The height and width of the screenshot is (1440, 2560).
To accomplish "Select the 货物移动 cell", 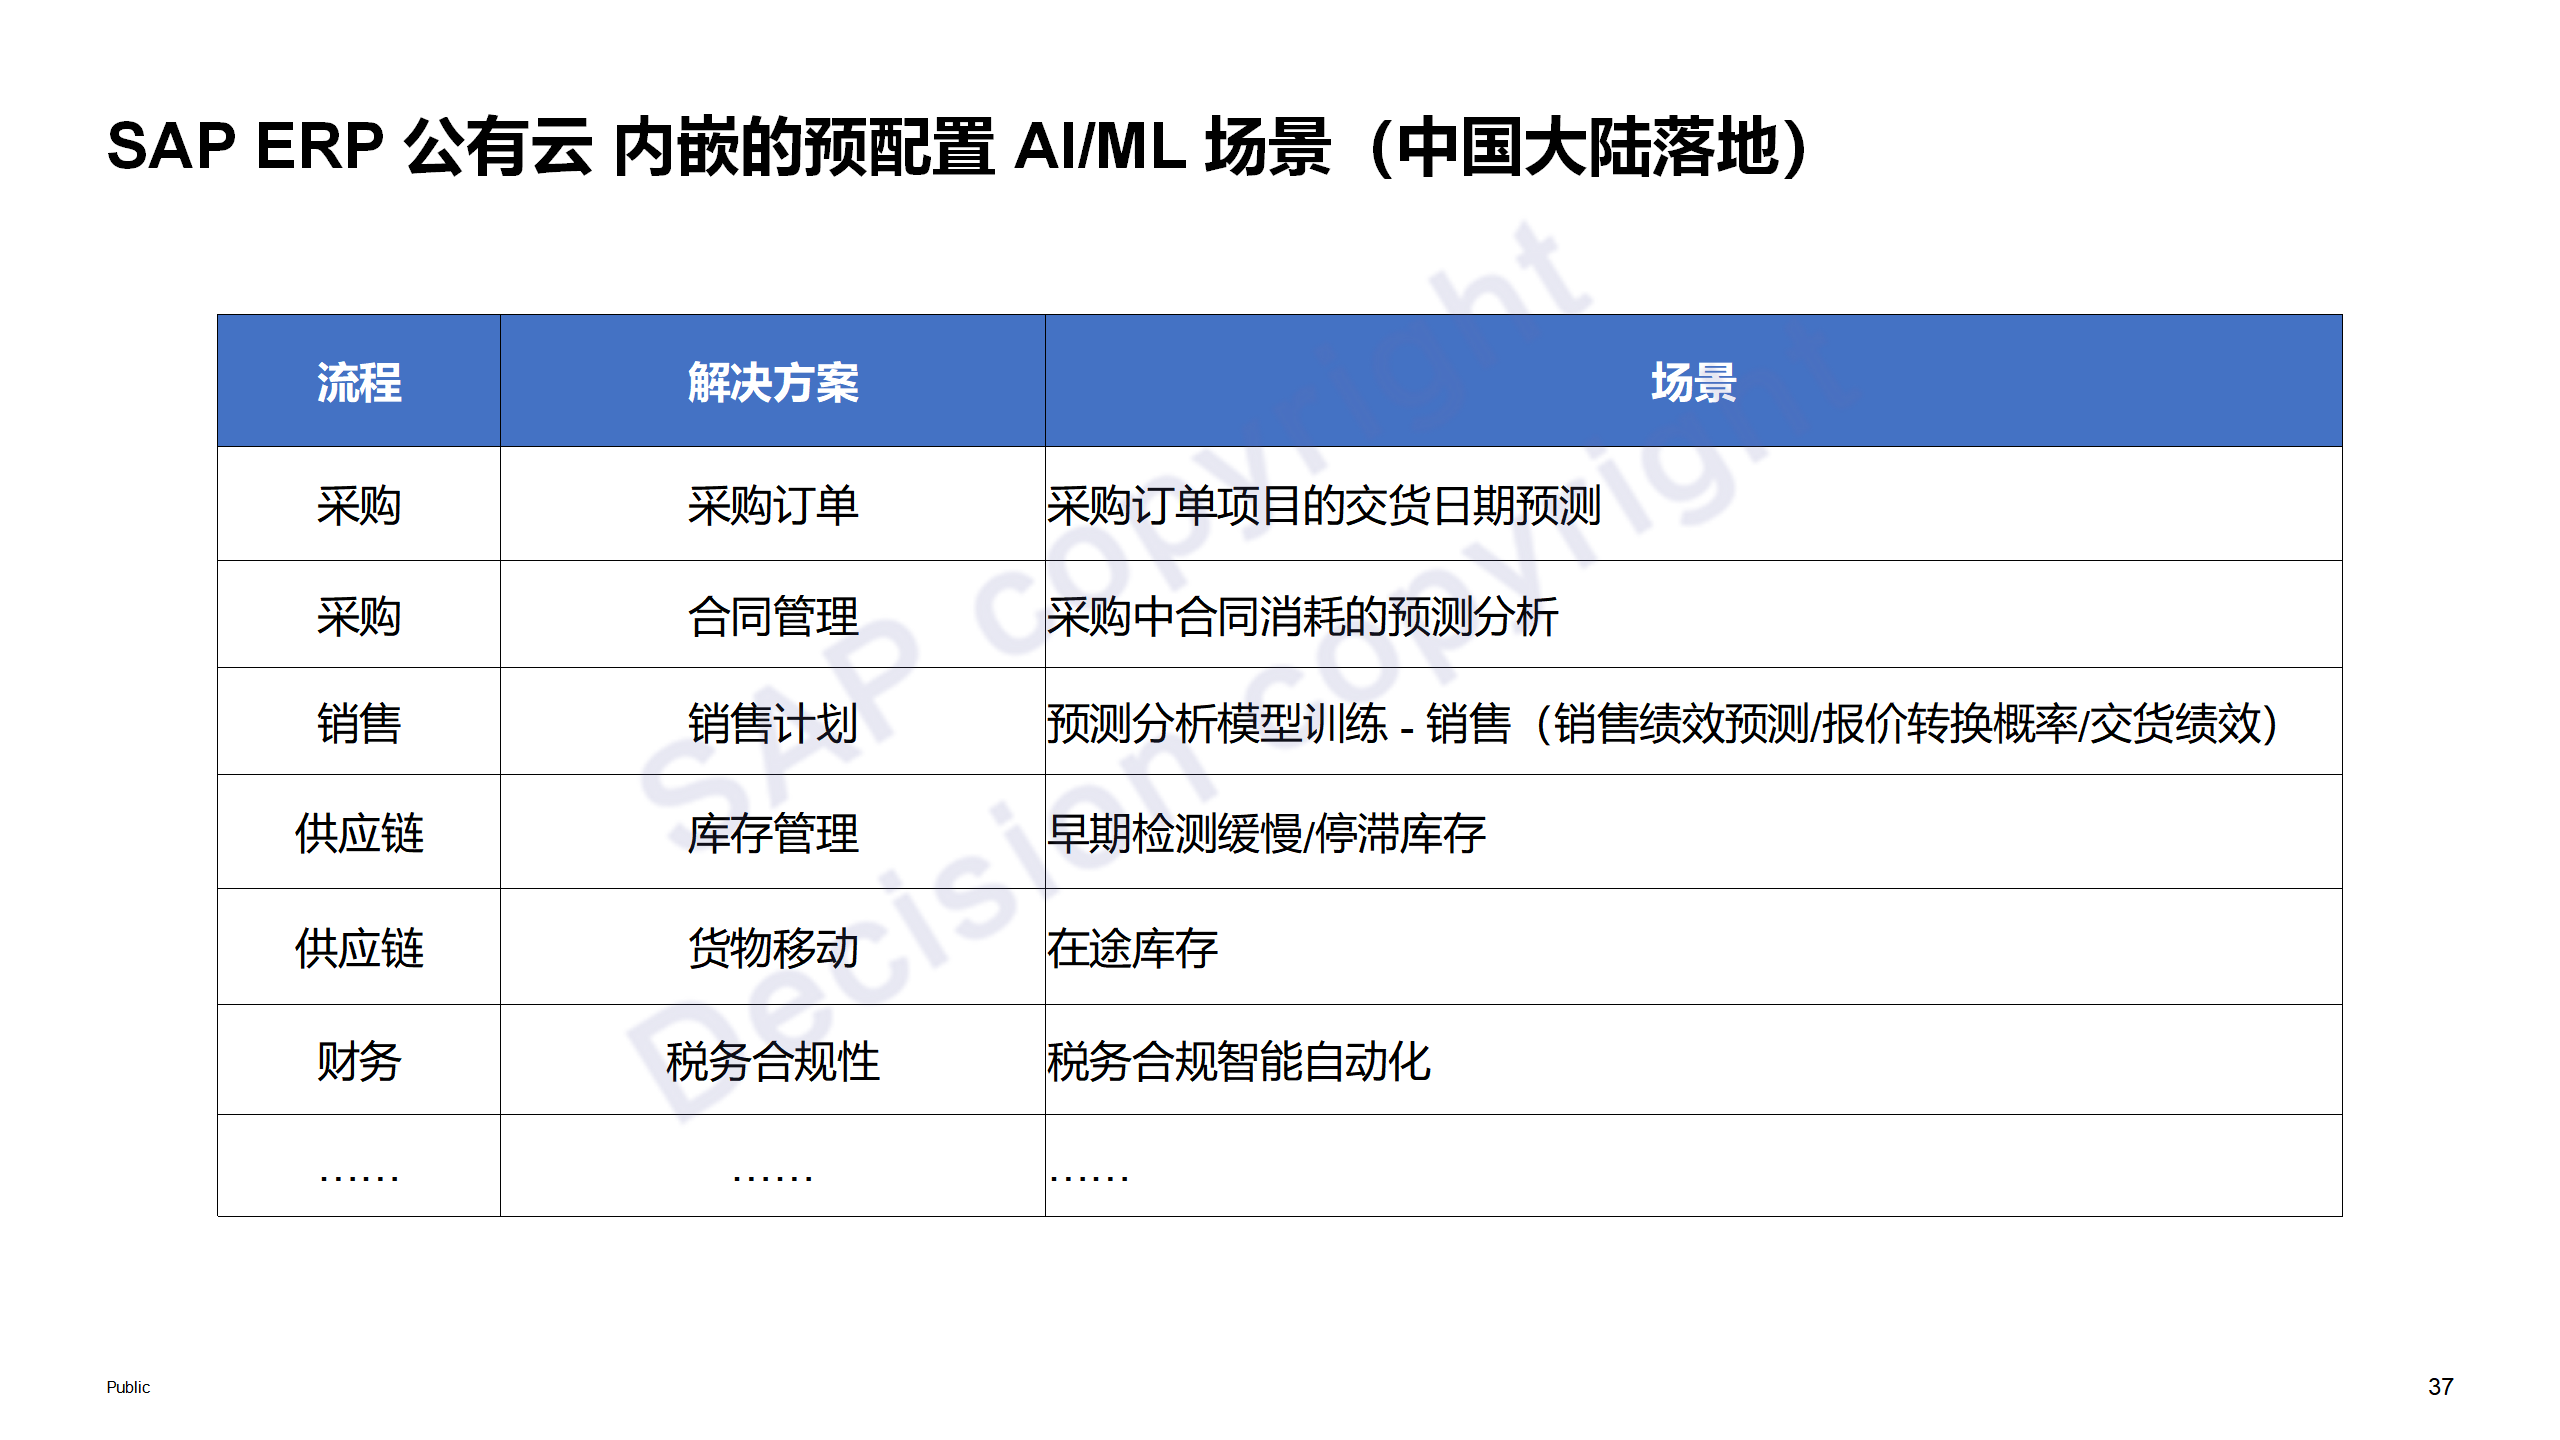I will [x=772, y=948].
